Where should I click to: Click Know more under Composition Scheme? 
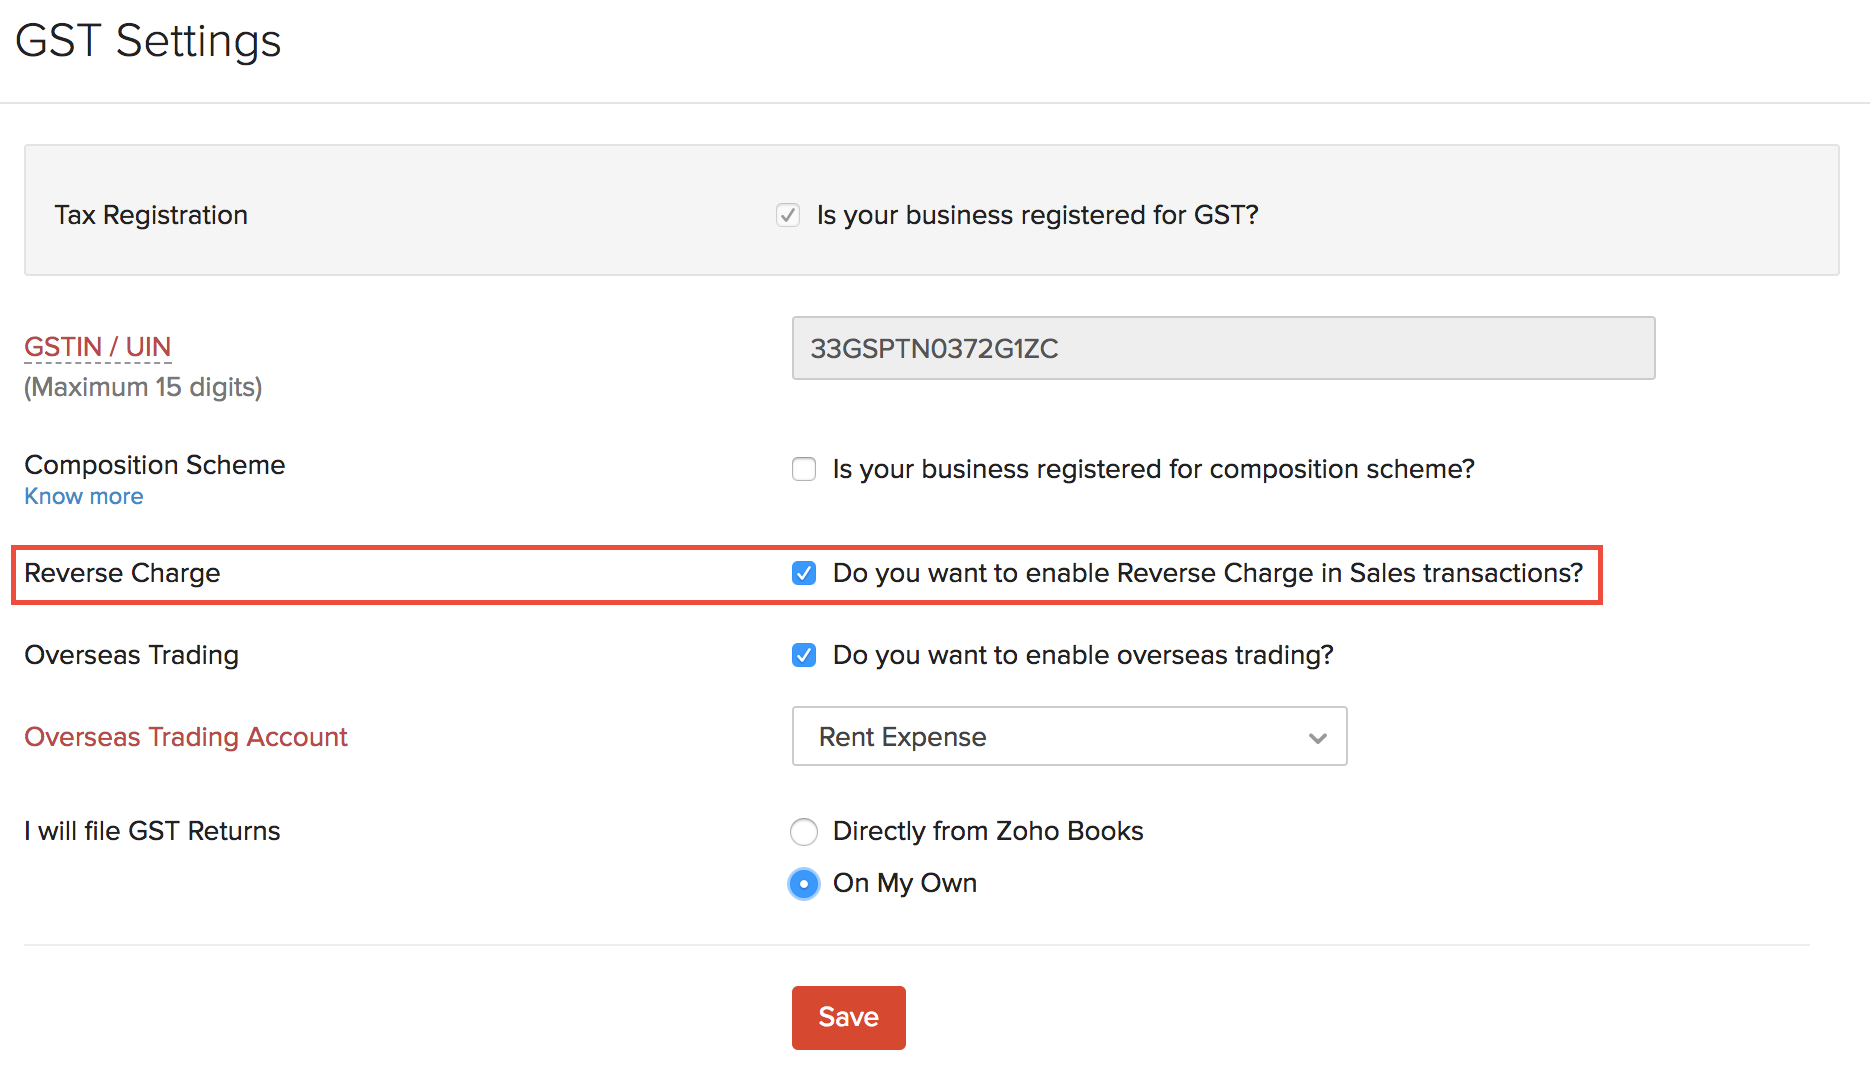83,496
